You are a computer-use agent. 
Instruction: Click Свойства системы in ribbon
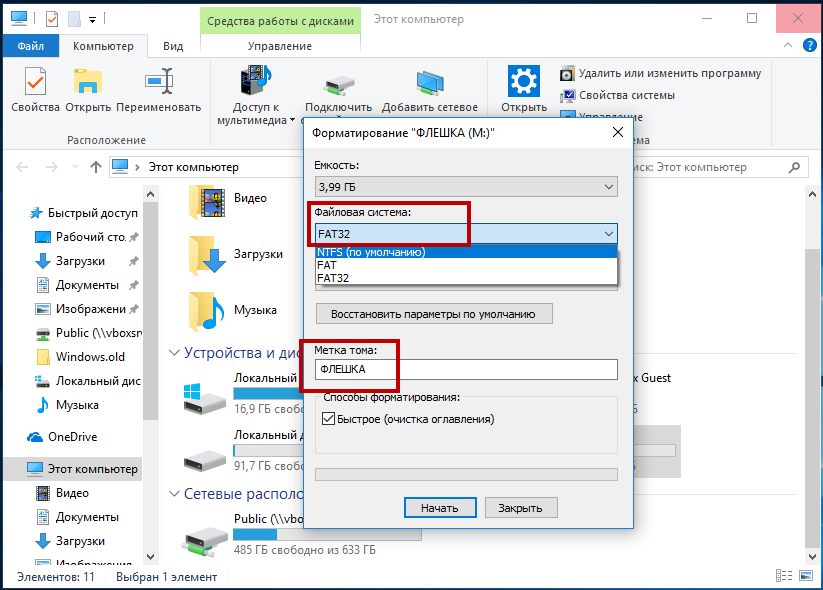617,96
